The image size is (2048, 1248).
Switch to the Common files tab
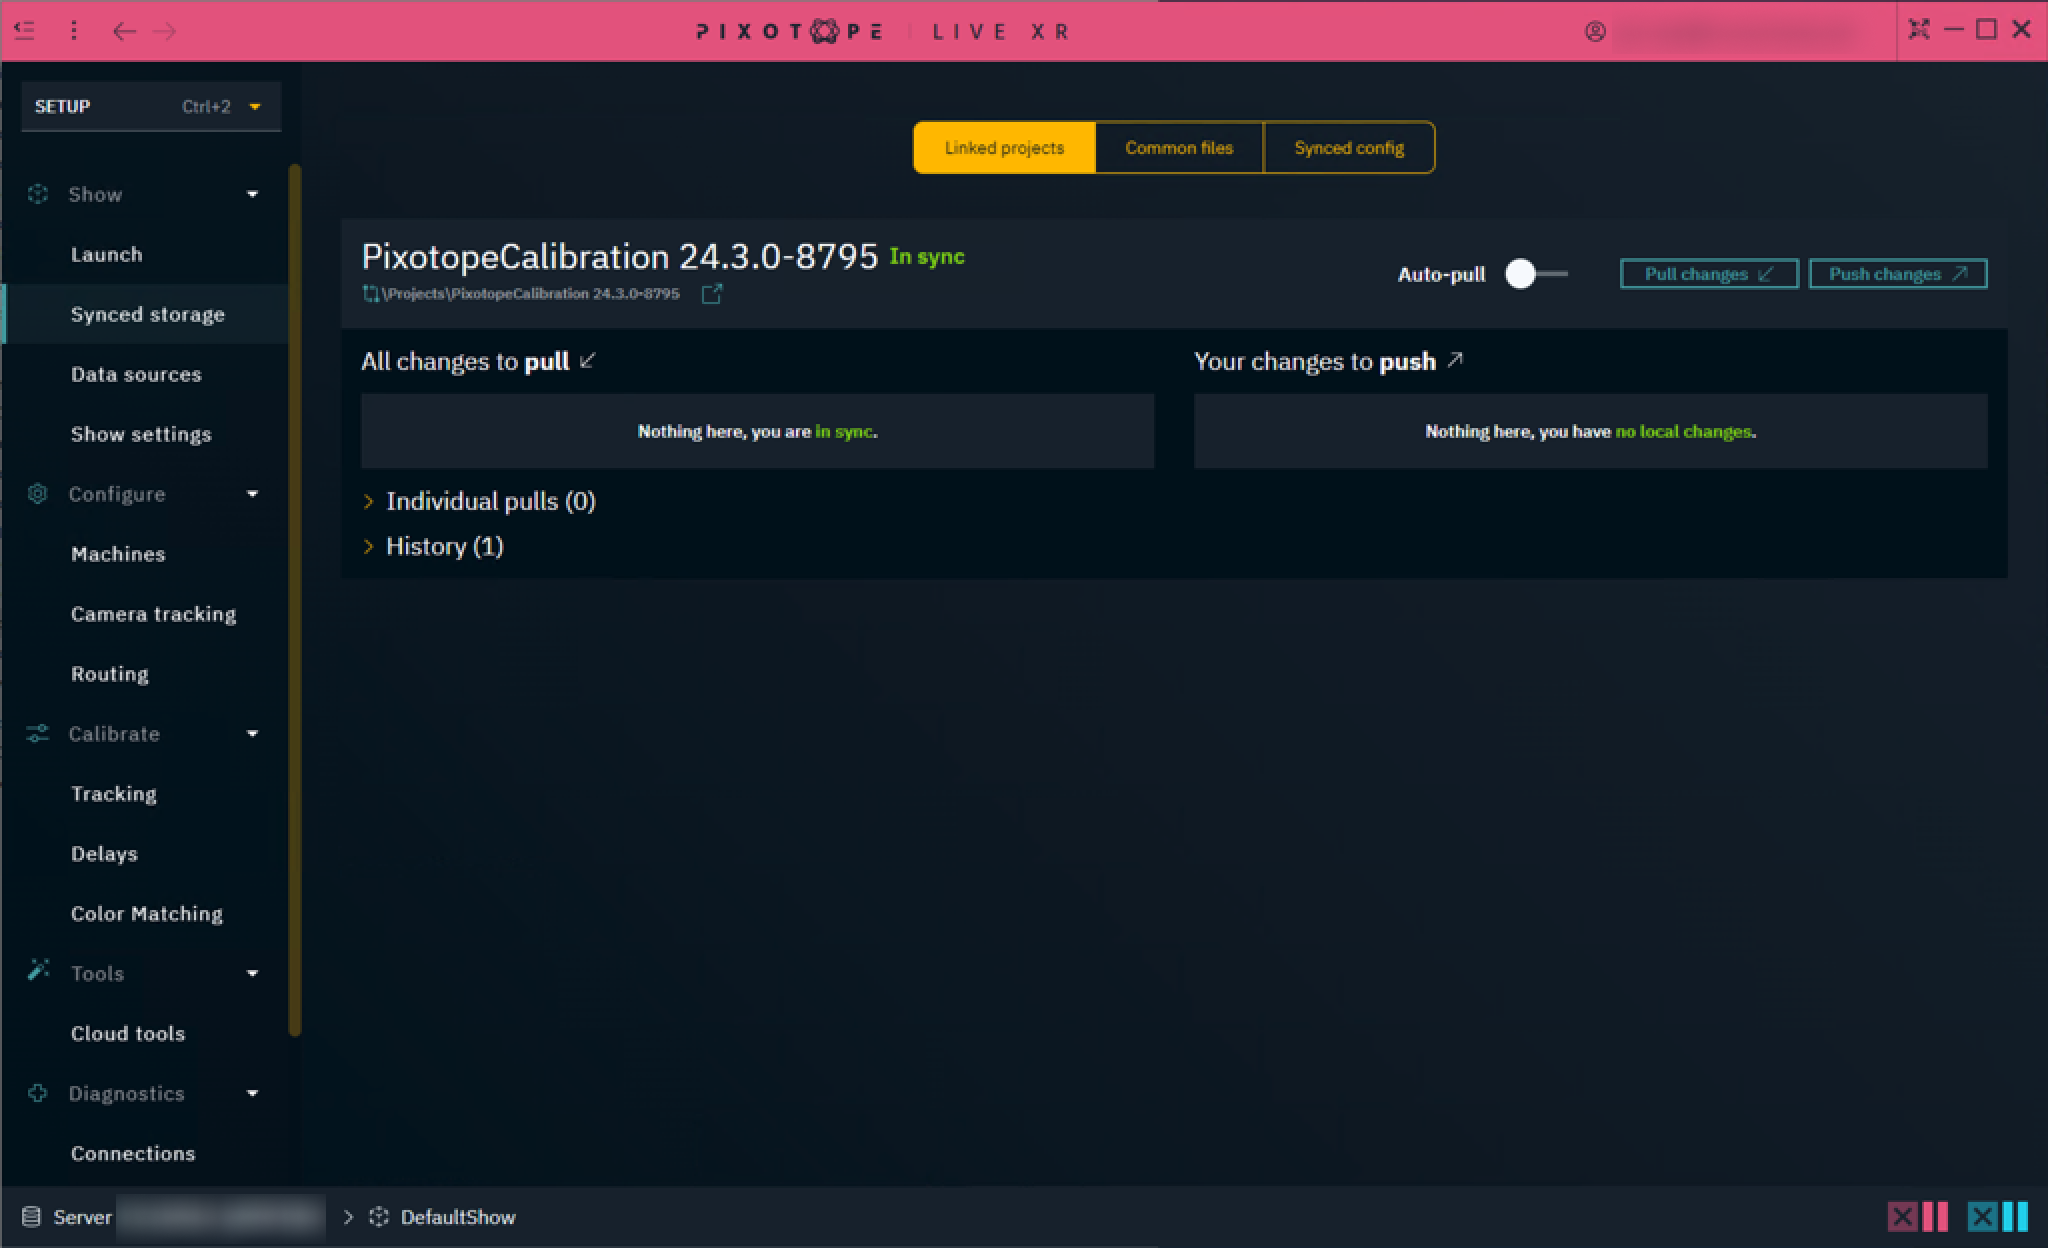pyautogui.click(x=1178, y=148)
